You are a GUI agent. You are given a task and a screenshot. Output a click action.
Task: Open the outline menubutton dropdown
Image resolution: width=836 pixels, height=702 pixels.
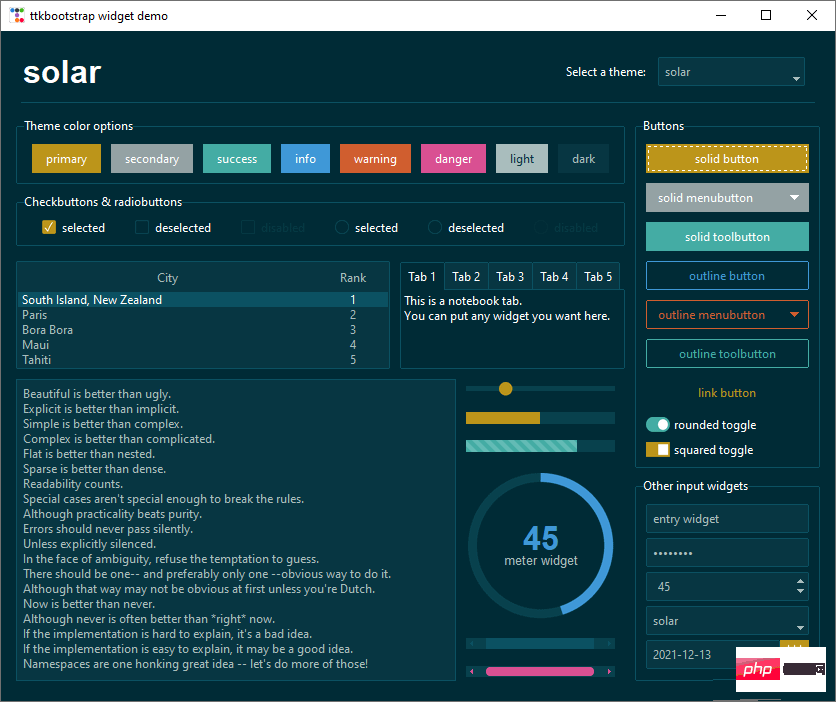click(727, 314)
